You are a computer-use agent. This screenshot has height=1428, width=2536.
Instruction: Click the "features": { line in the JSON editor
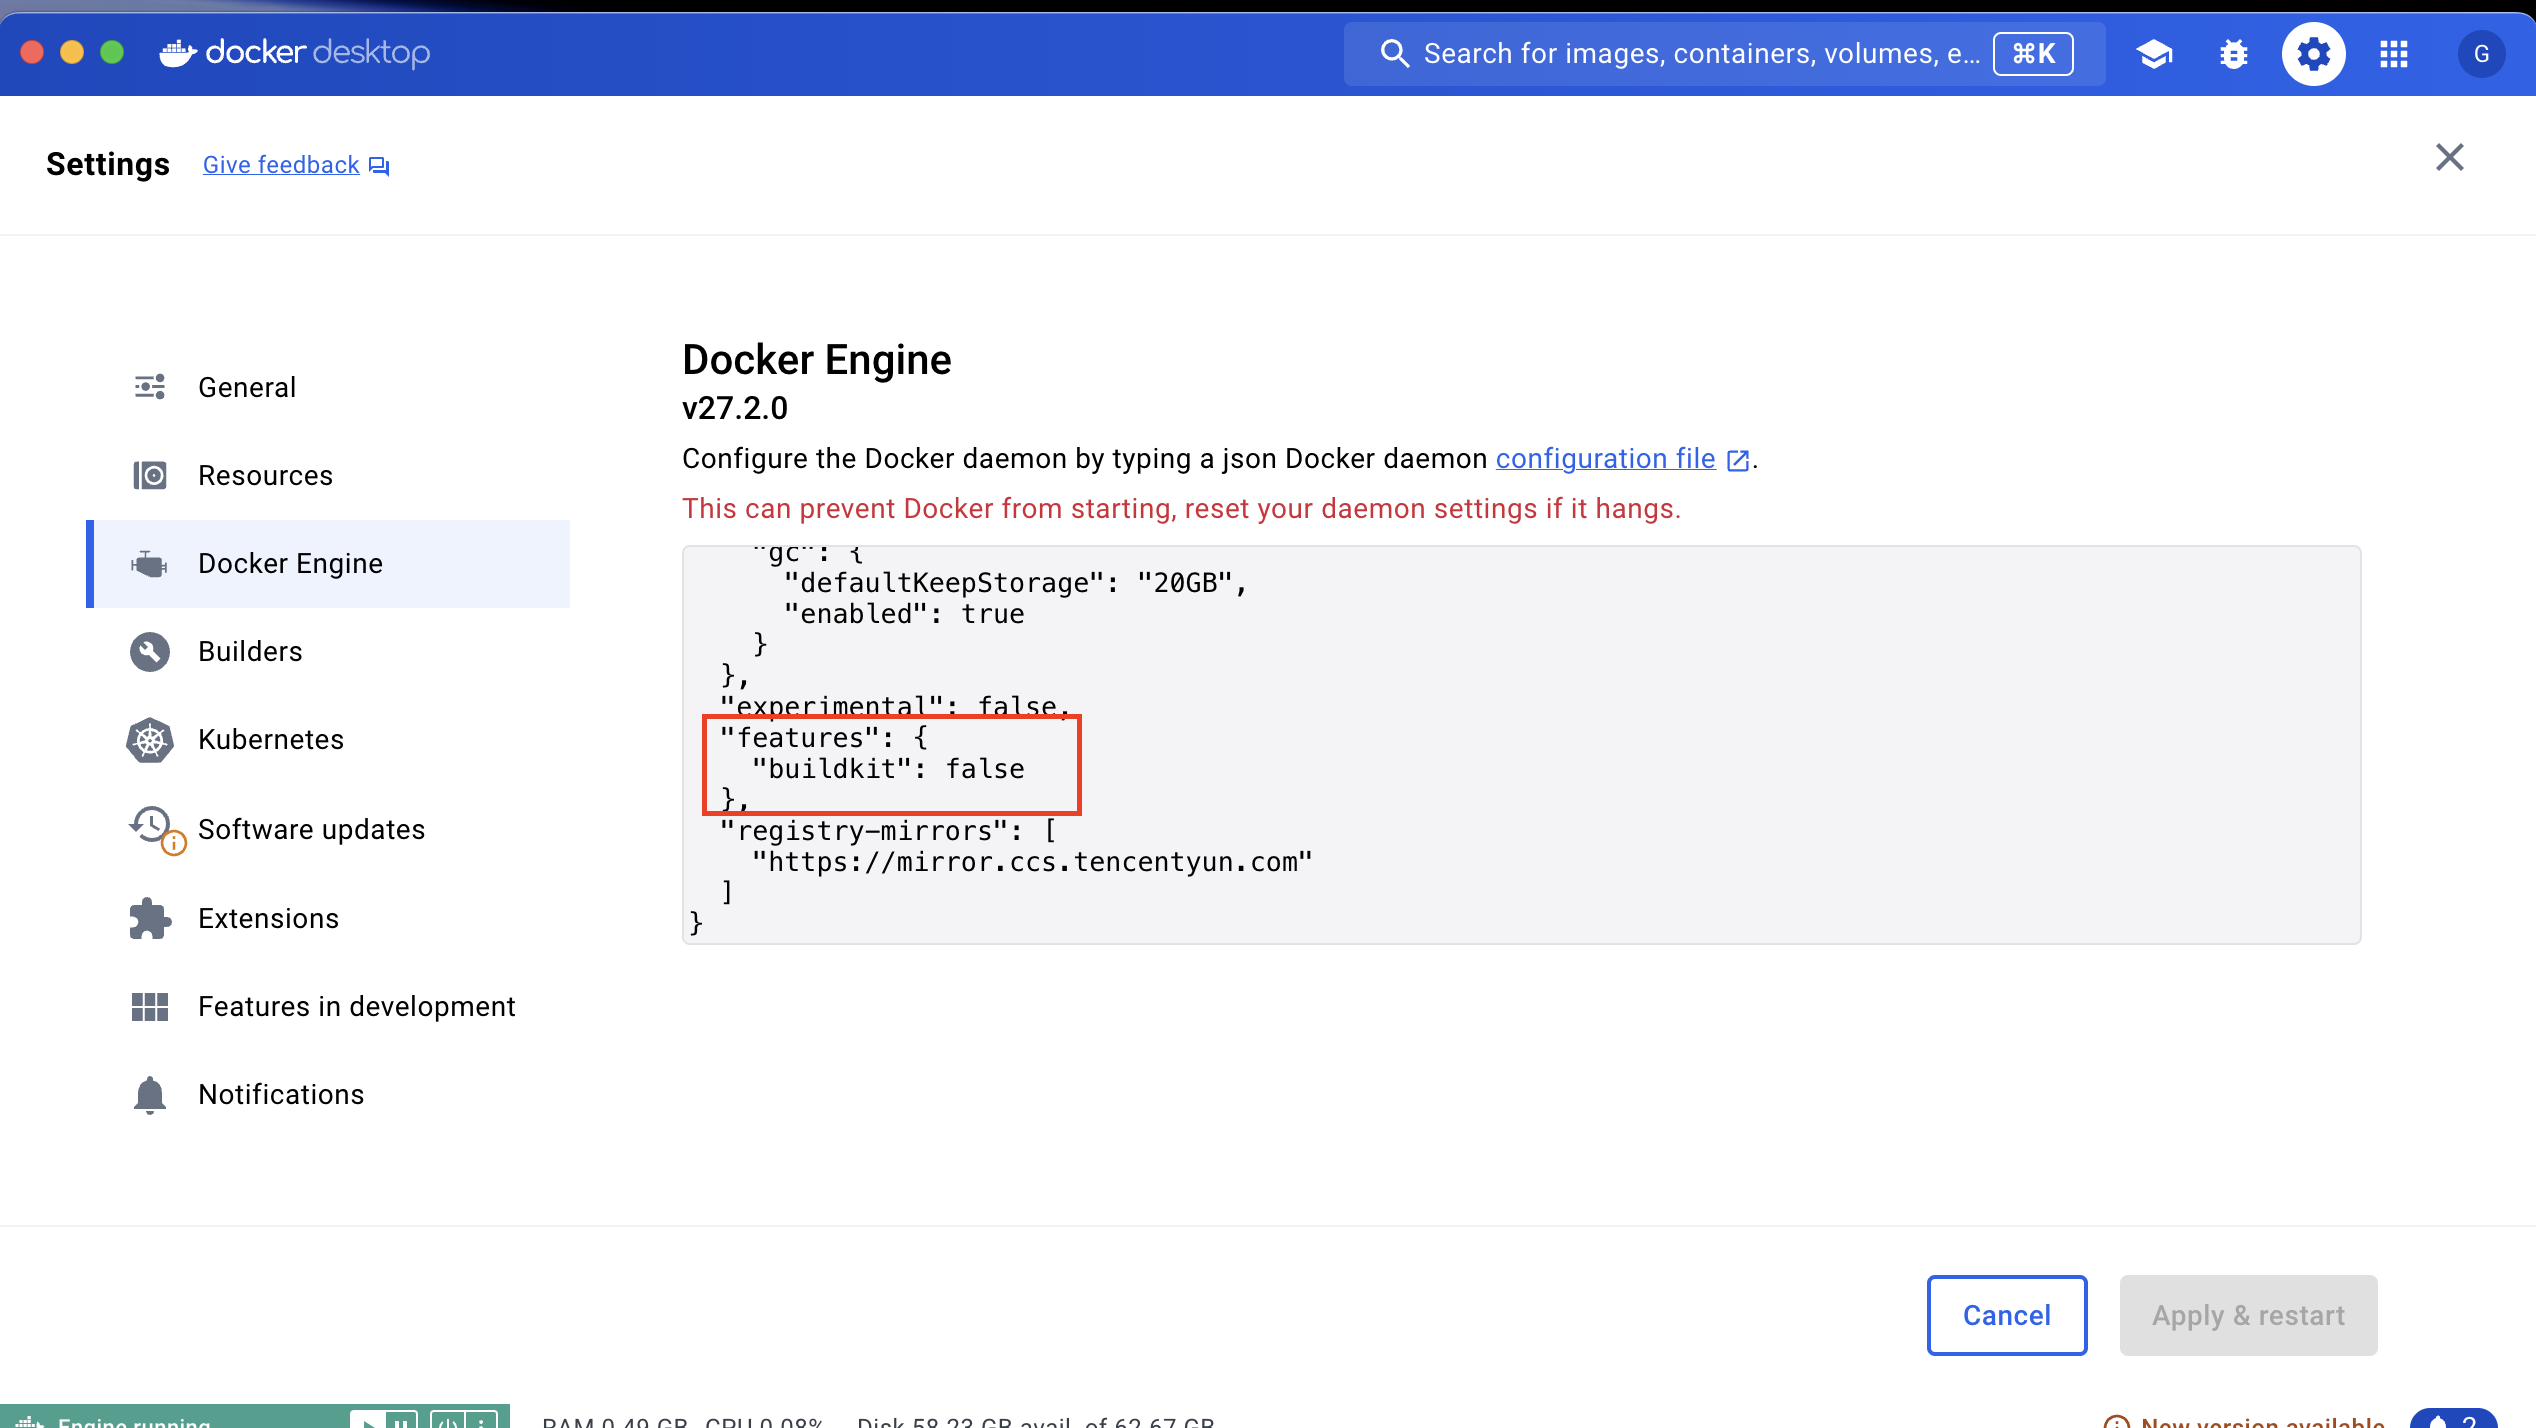coord(825,737)
